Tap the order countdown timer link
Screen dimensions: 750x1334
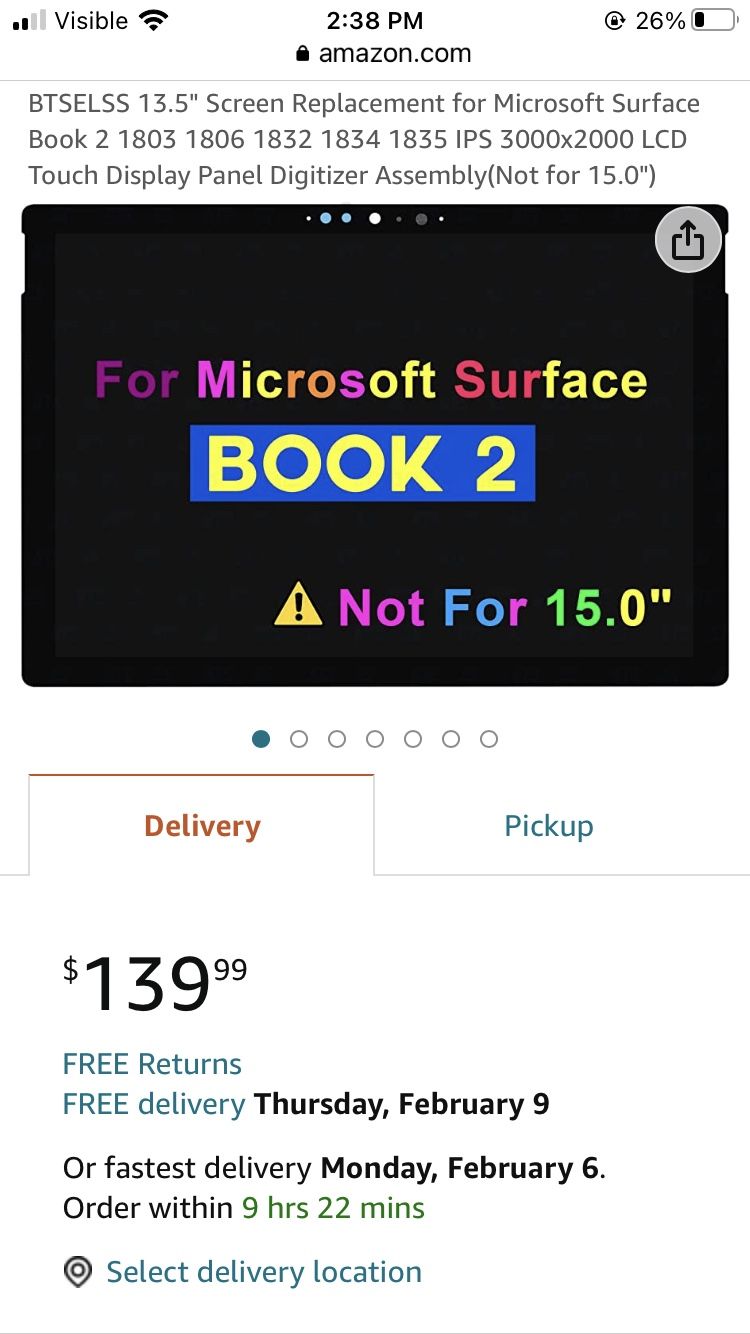tap(331, 1207)
